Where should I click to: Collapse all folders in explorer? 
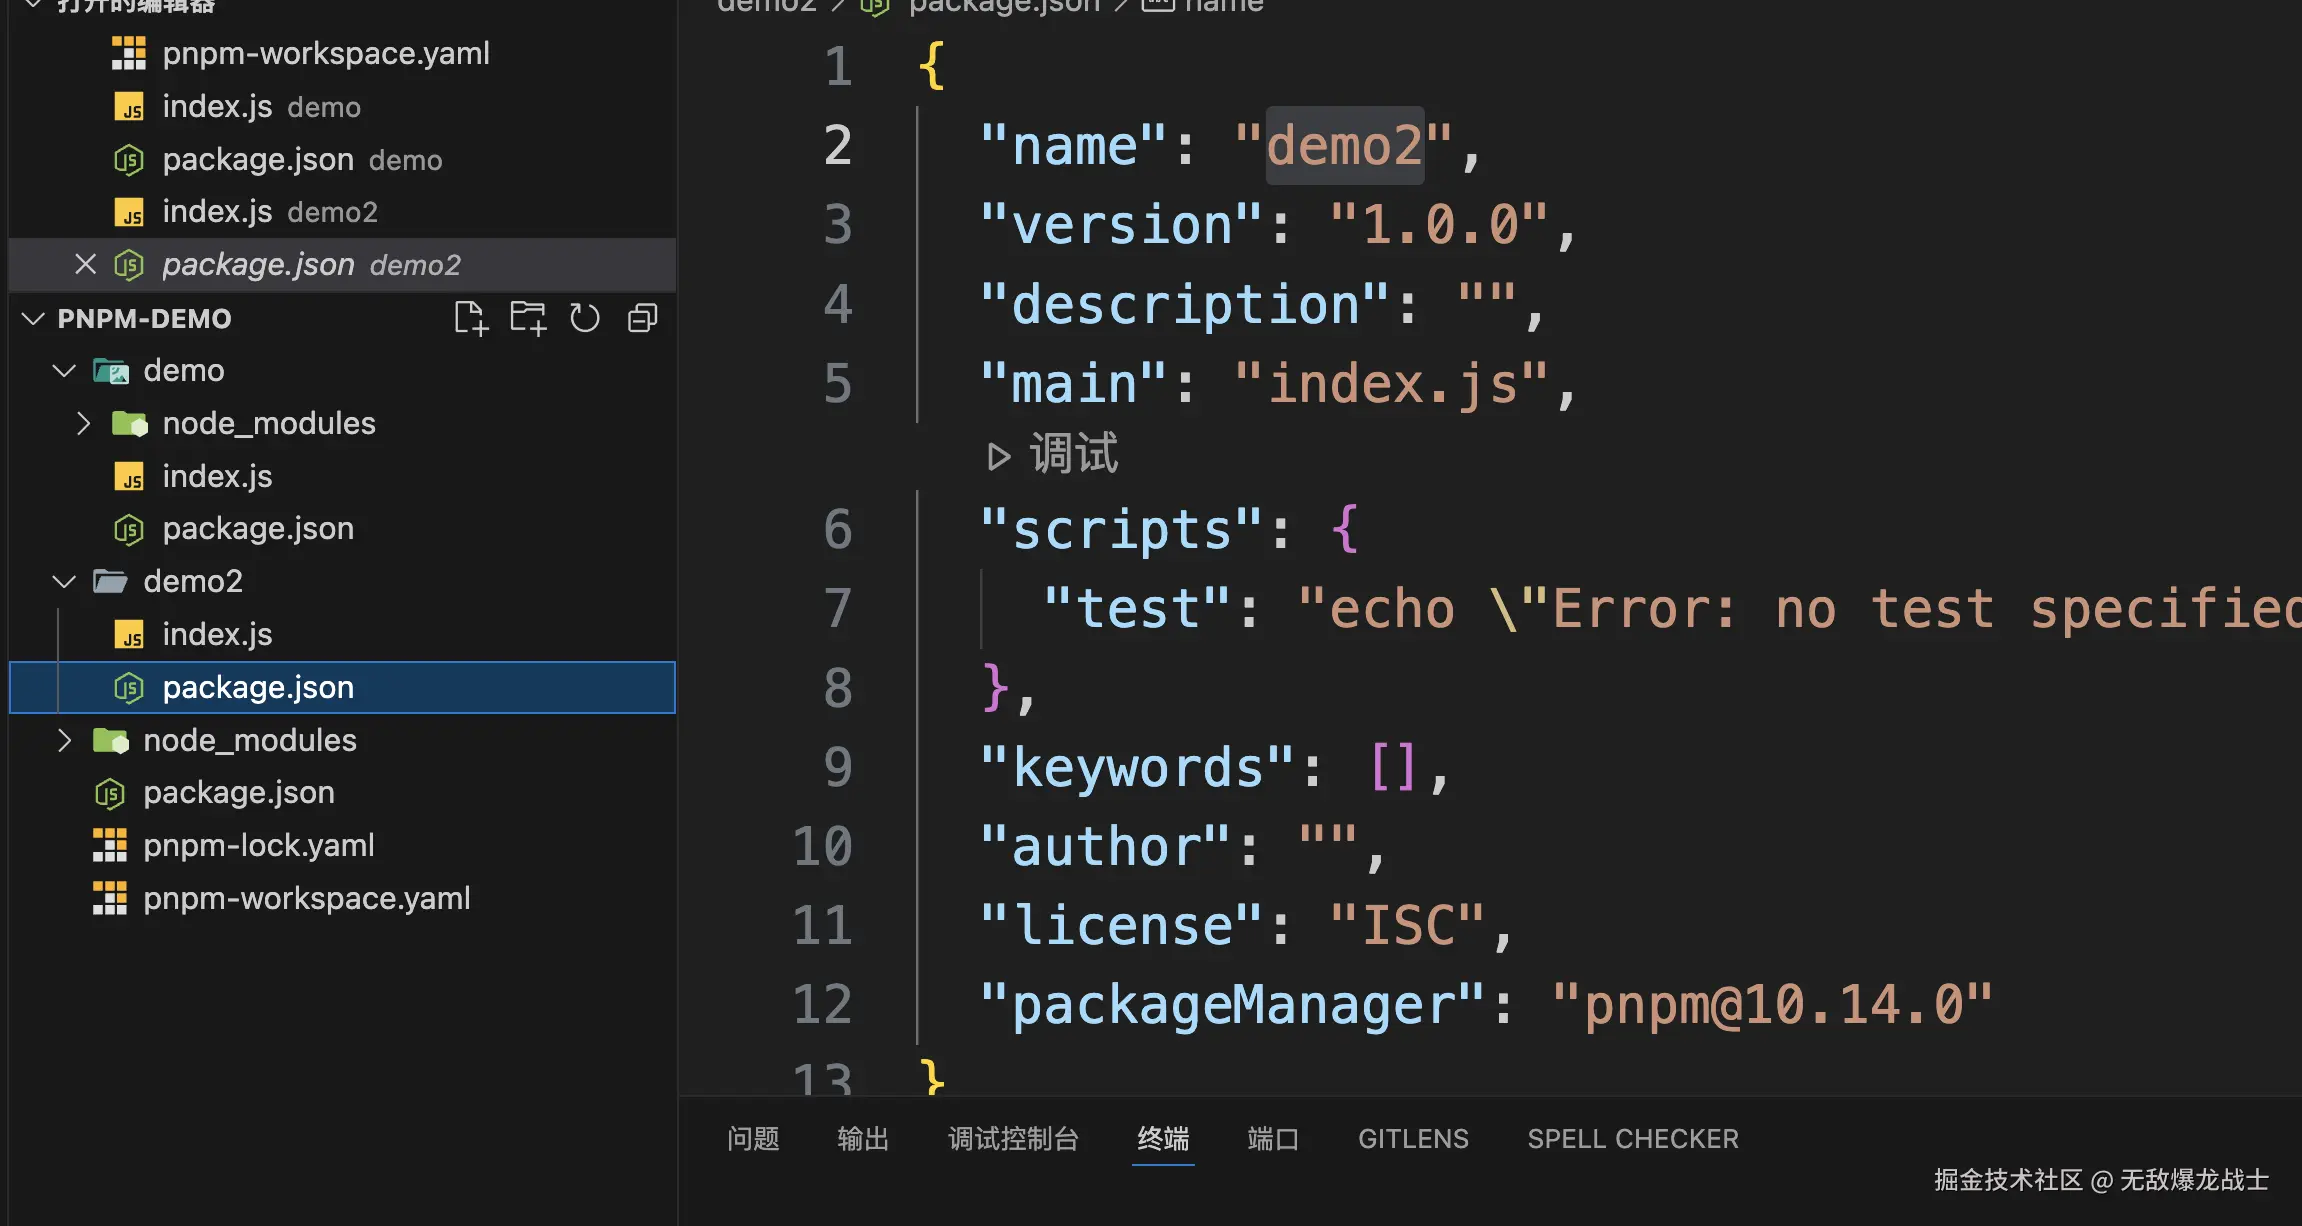pos(642,318)
